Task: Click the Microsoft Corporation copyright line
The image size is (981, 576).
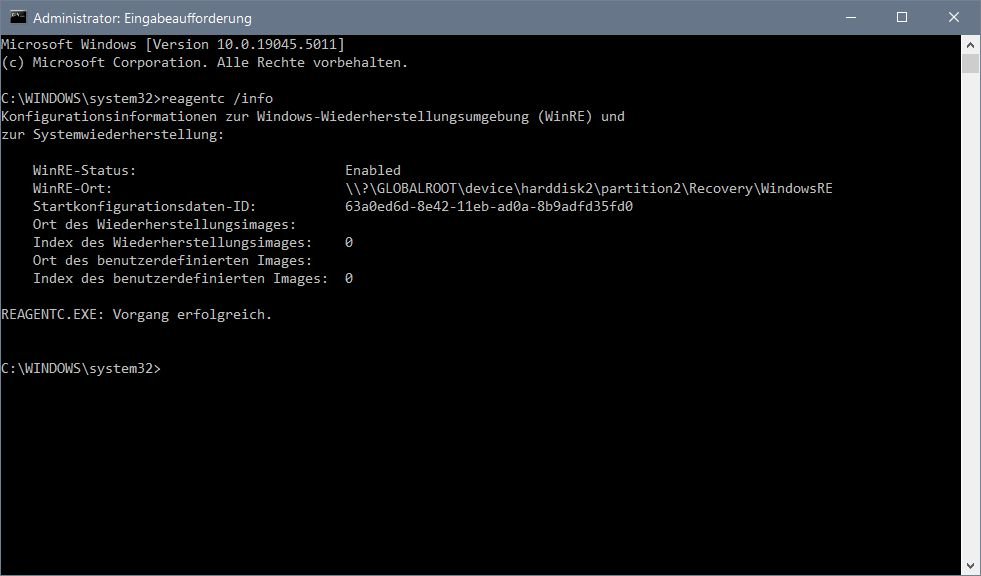Action: coord(205,63)
